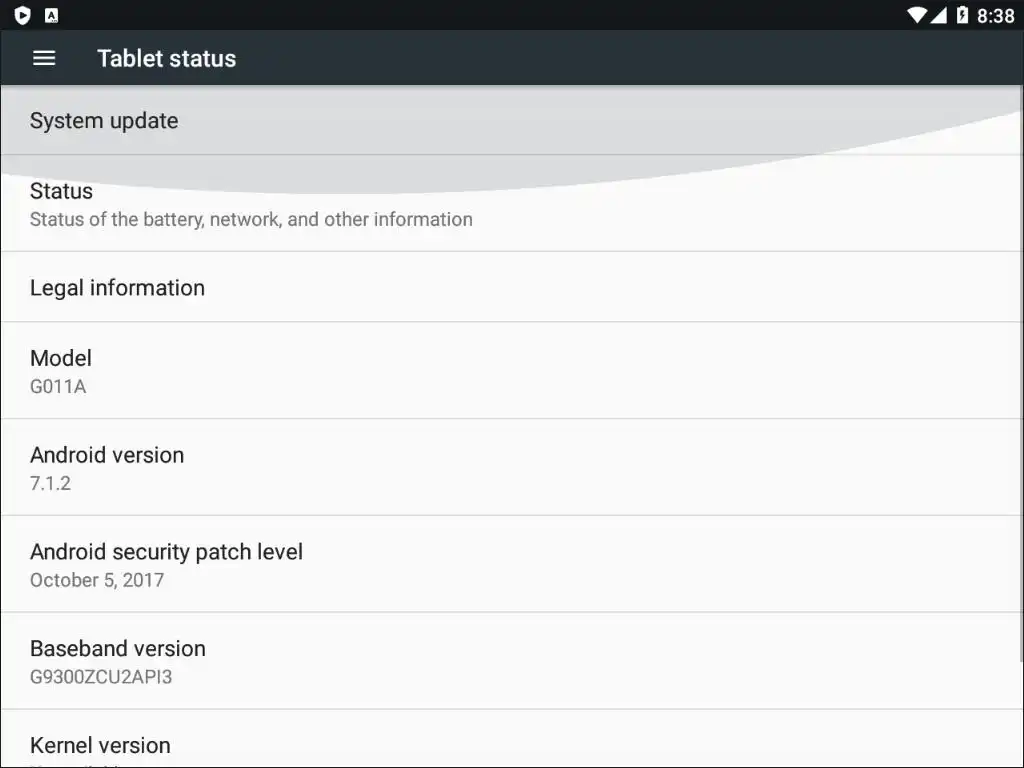Click the 8:38 clock in status bar
Viewport: 1024px width, 768px height.
(995, 15)
